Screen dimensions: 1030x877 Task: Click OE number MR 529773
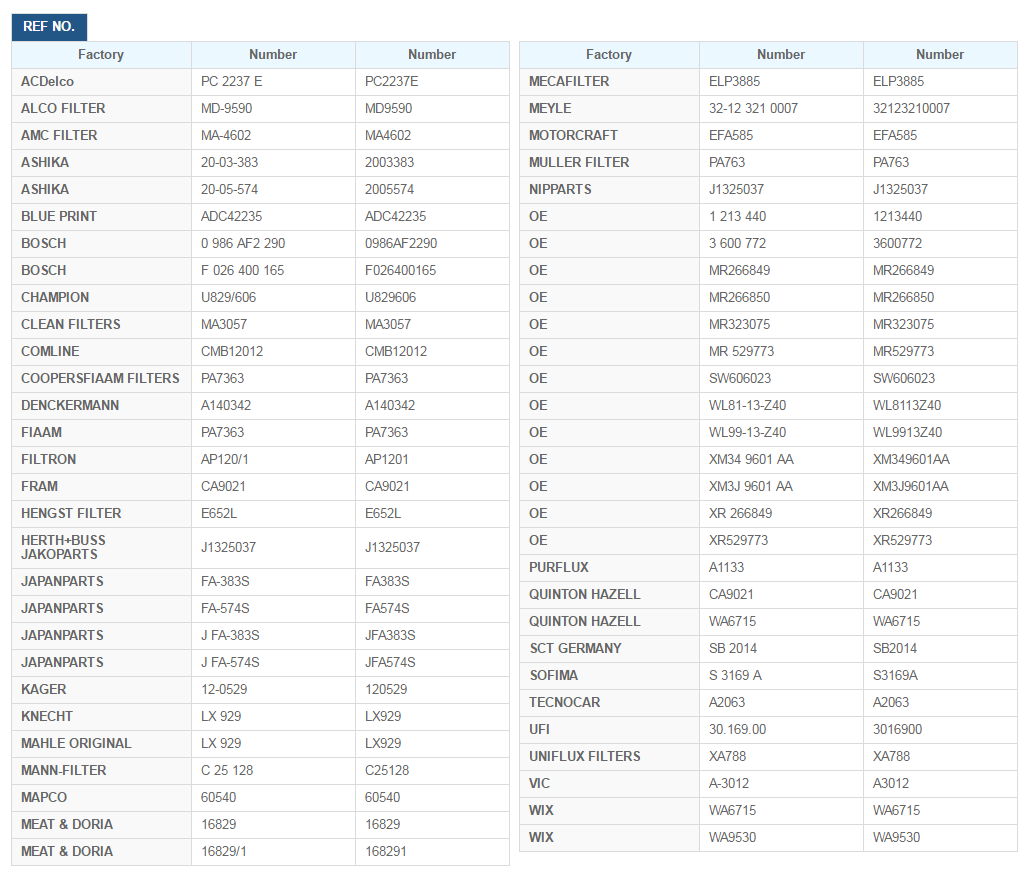(741, 351)
